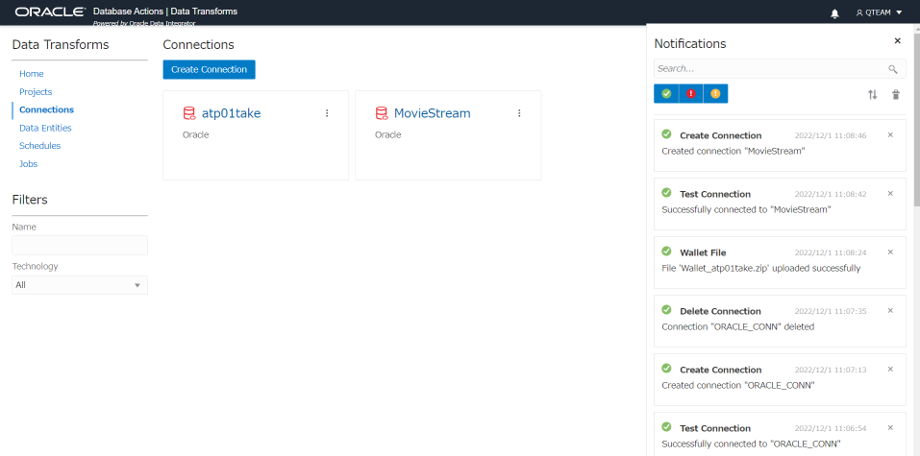Image resolution: width=920 pixels, height=456 pixels.
Task: Click the notifications panel vertical scrollbar
Action: click(915, 120)
